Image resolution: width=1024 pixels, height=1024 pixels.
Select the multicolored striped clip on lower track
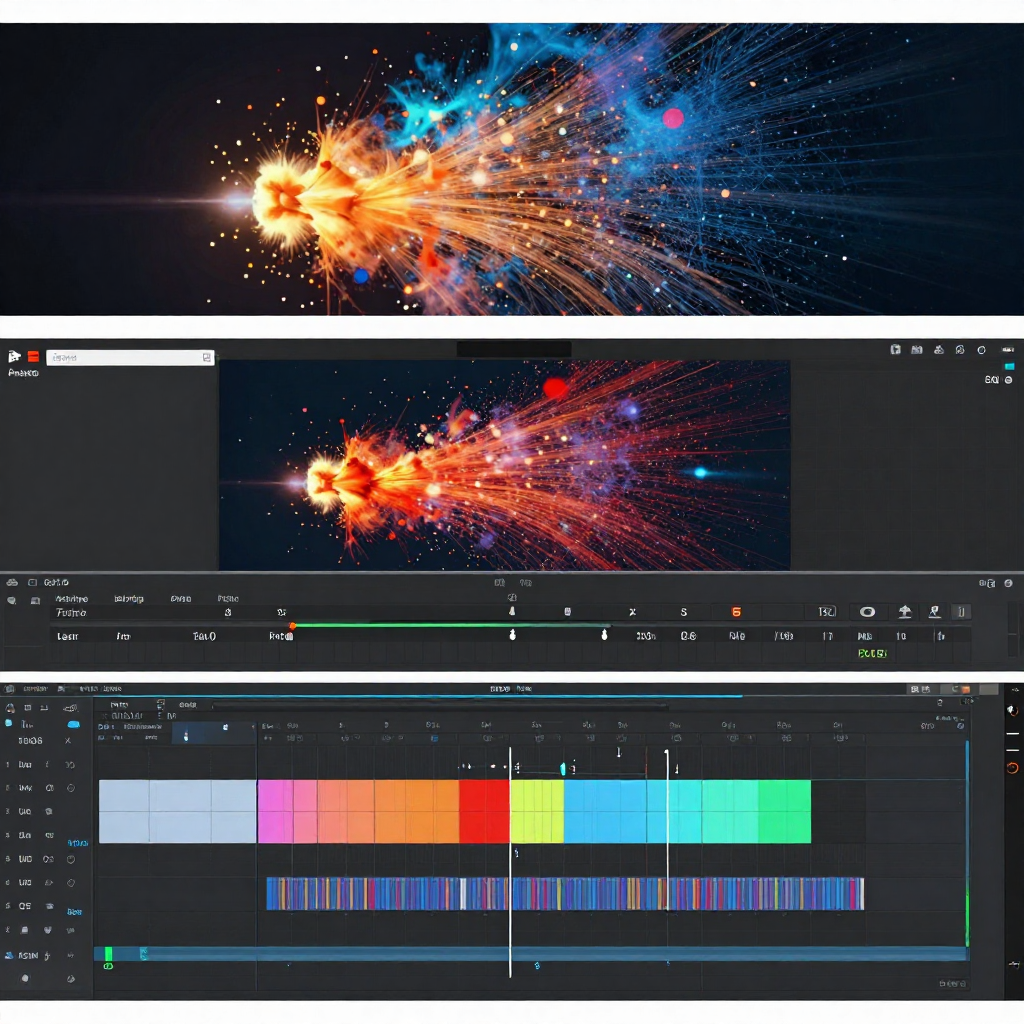565,893
